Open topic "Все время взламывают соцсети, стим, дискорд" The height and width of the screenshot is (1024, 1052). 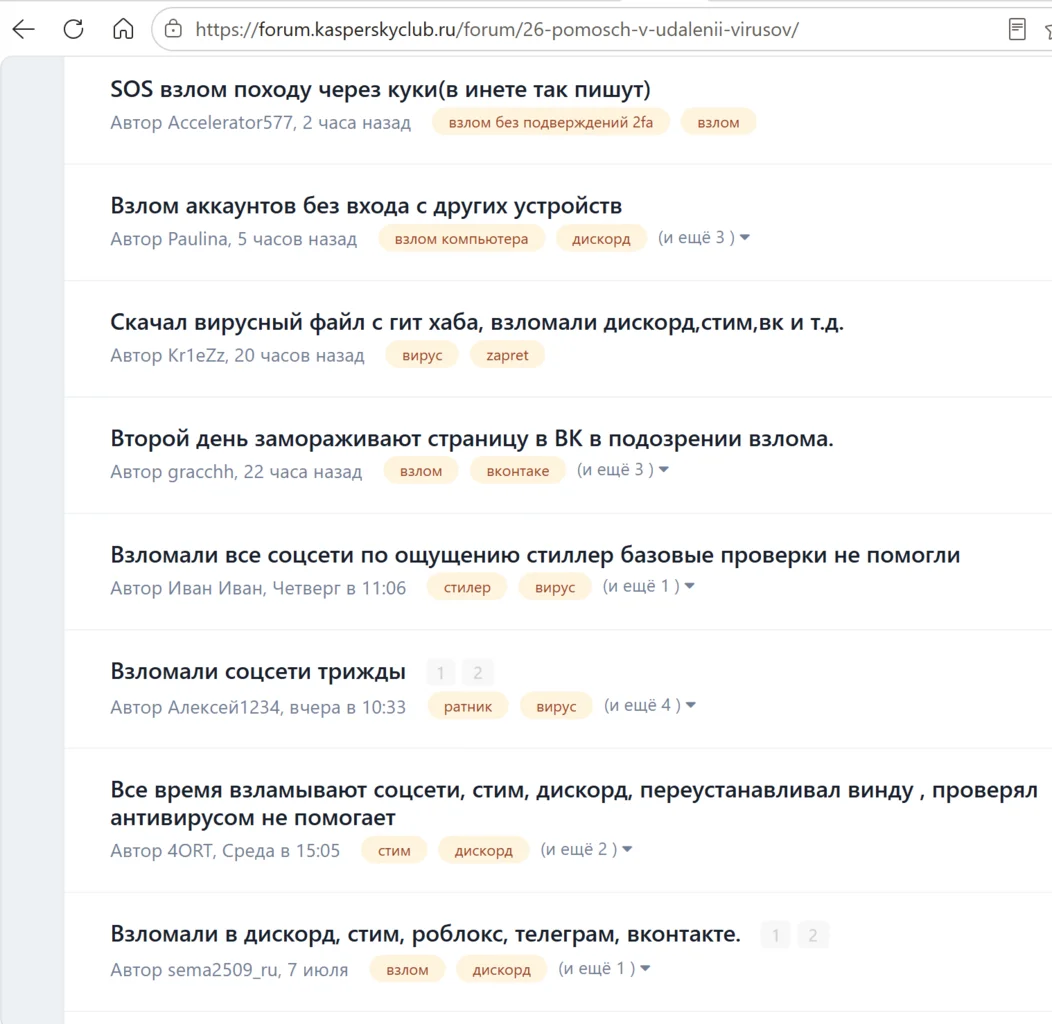tap(574, 803)
